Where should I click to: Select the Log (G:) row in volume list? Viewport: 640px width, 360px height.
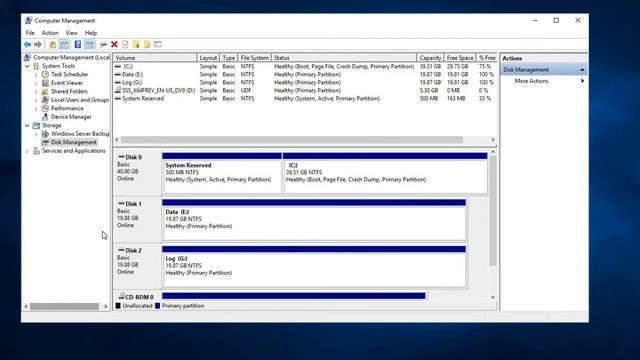coord(305,82)
